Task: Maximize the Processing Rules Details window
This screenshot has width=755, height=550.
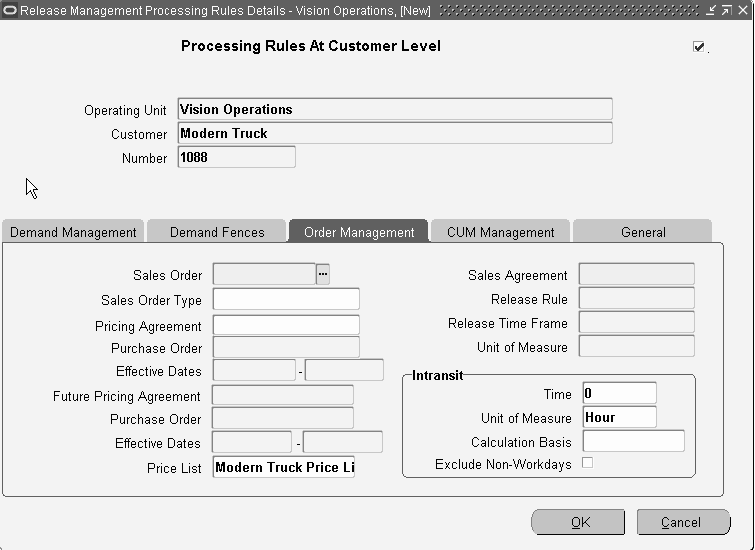Action: tap(727, 10)
